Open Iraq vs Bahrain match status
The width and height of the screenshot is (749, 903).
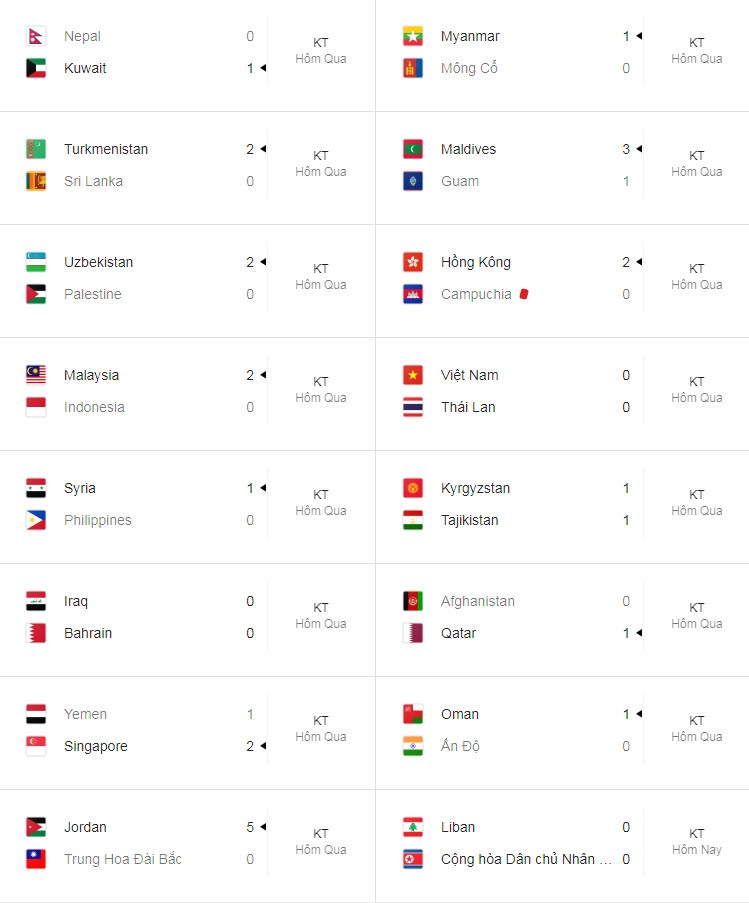tap(321, 616)
